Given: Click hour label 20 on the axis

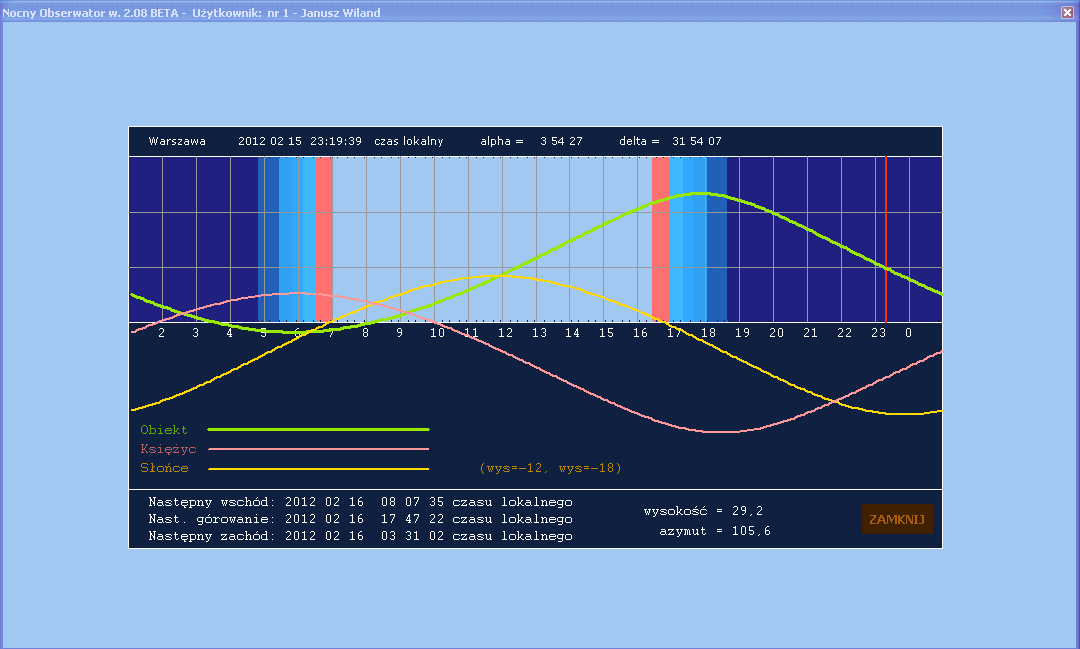Looking at the screenshot, I should pos(776,333).
